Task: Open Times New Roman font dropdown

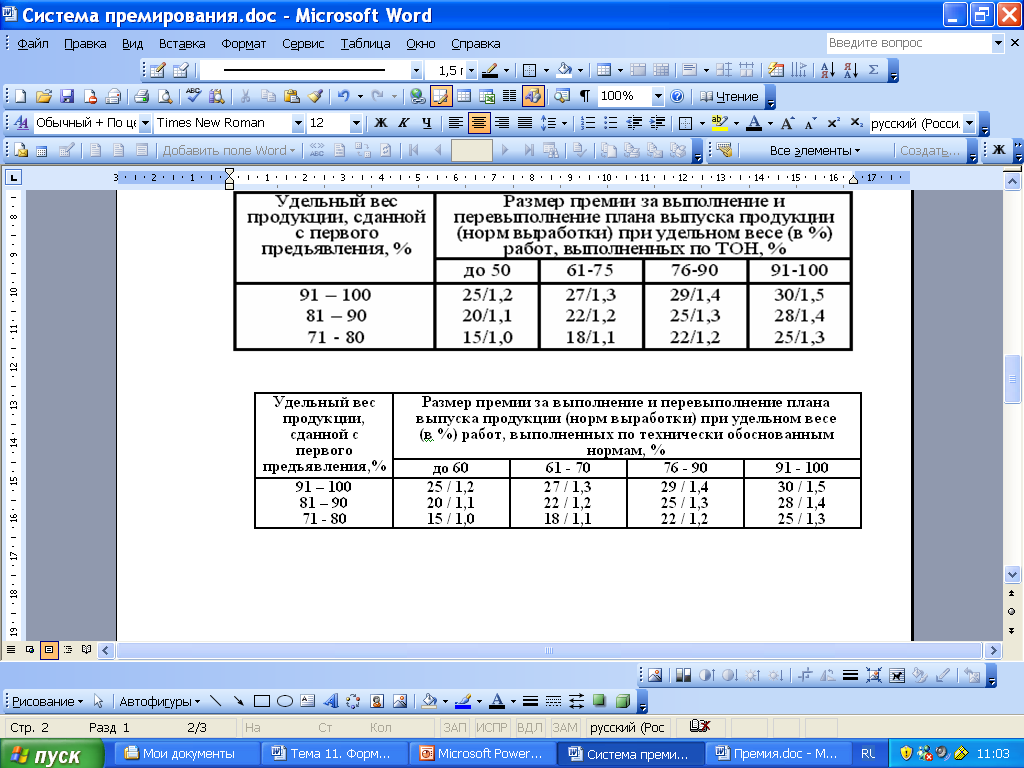Action: tap(298, 123)
